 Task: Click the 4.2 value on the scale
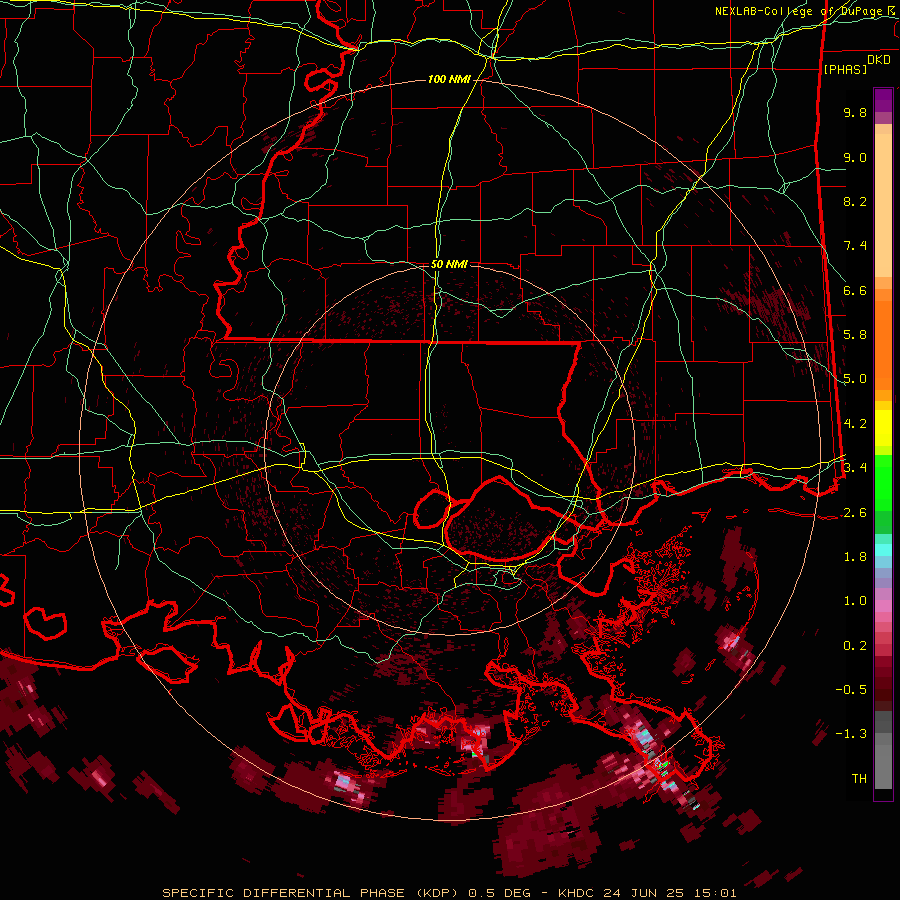855,424
